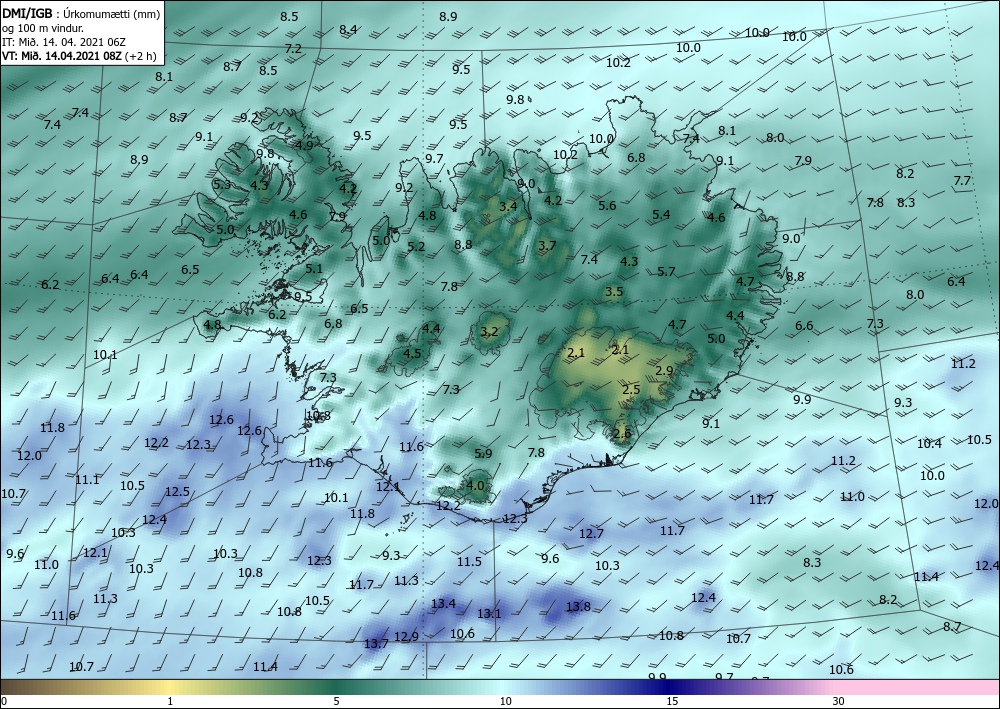
Task: Click the 3.7 value on the map
Action: [547, 245]
